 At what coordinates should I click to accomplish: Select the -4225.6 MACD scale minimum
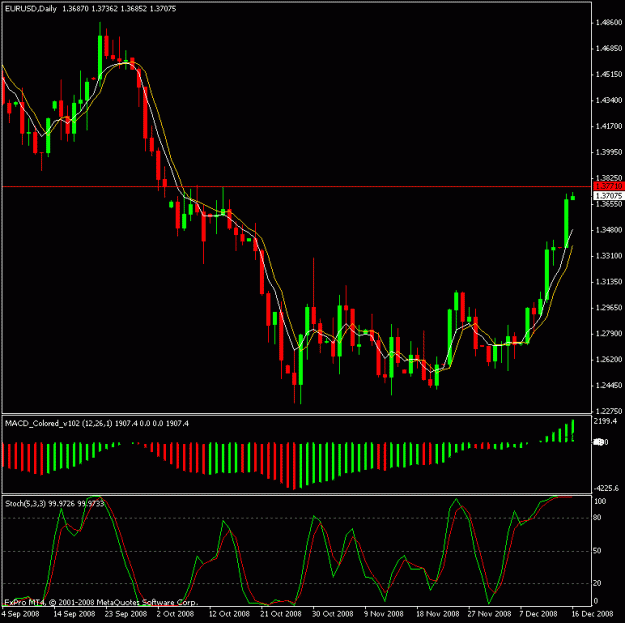coord(606,488)
